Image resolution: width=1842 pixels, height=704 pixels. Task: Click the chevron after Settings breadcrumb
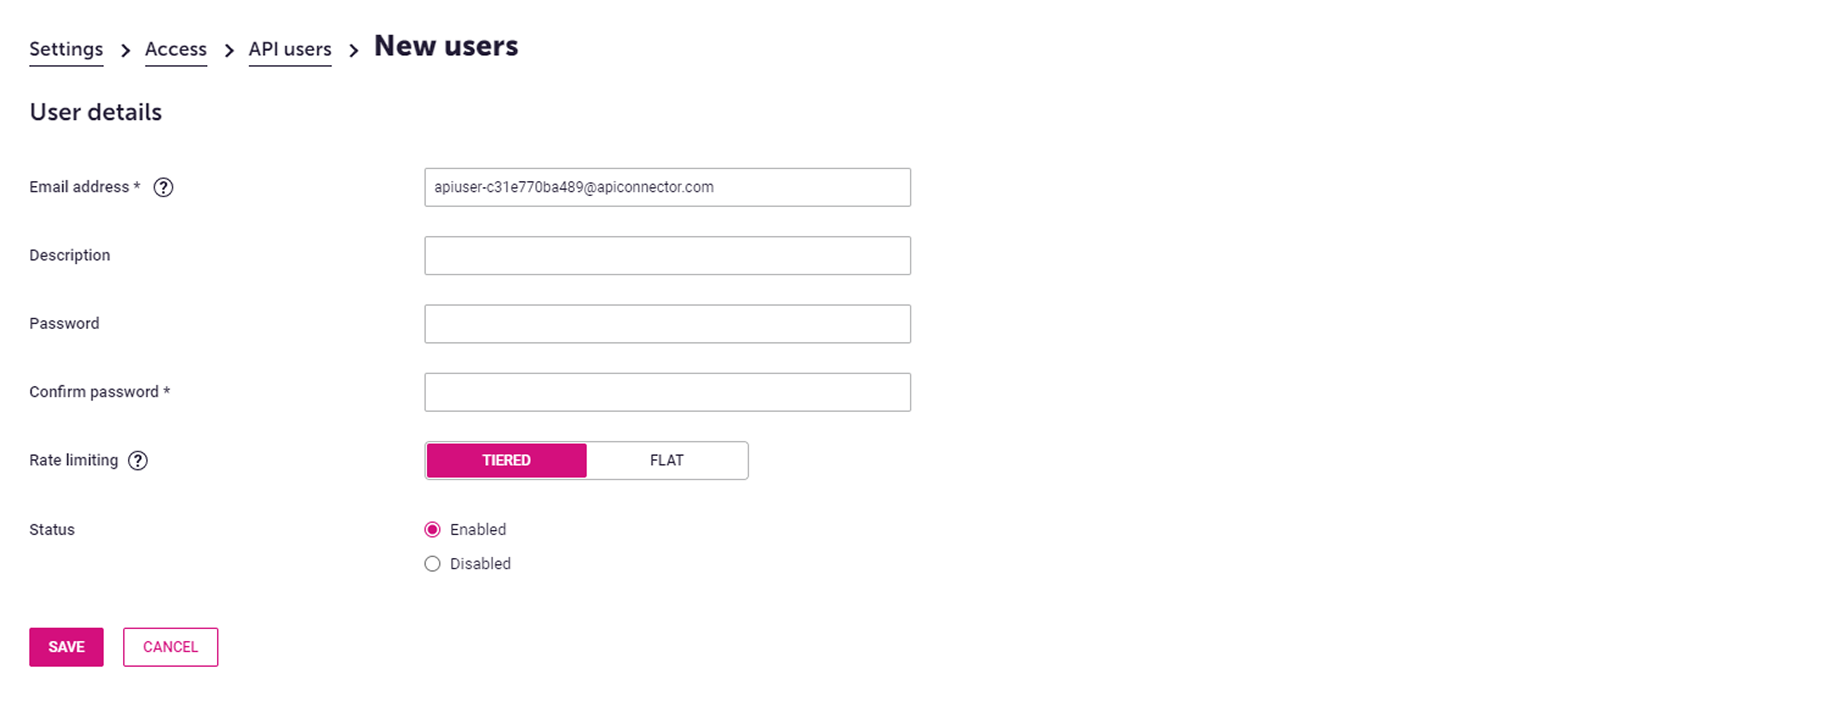pyautogui.click(x=124, y=48)
